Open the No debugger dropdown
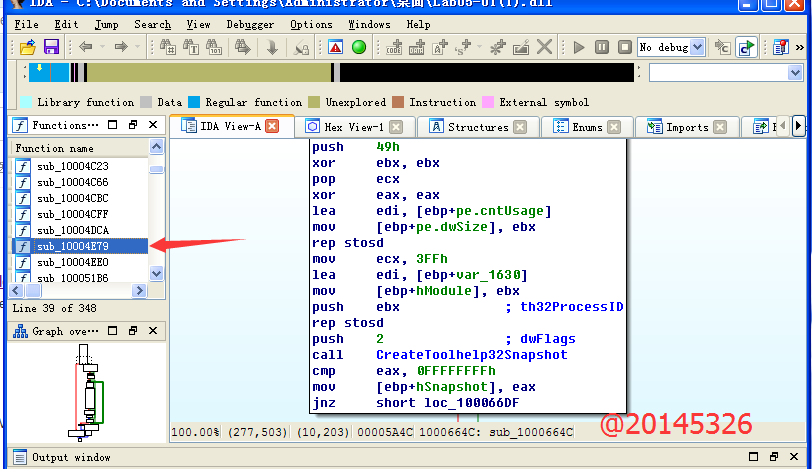The width and height of the screenshot is (812, 469). click(x=697, y=47)
